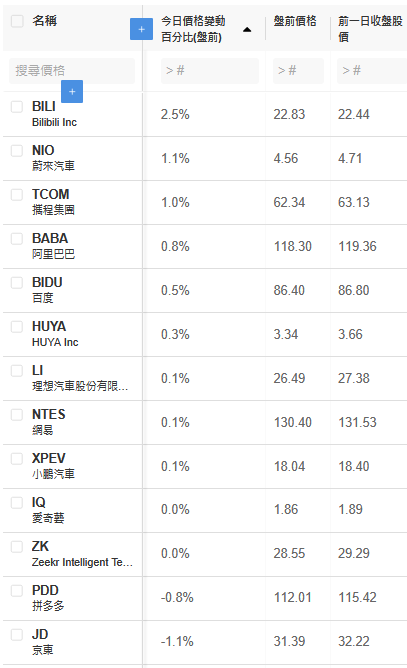Click the 名稱 column header
The image size is (407, 668).
coord(44,20)
